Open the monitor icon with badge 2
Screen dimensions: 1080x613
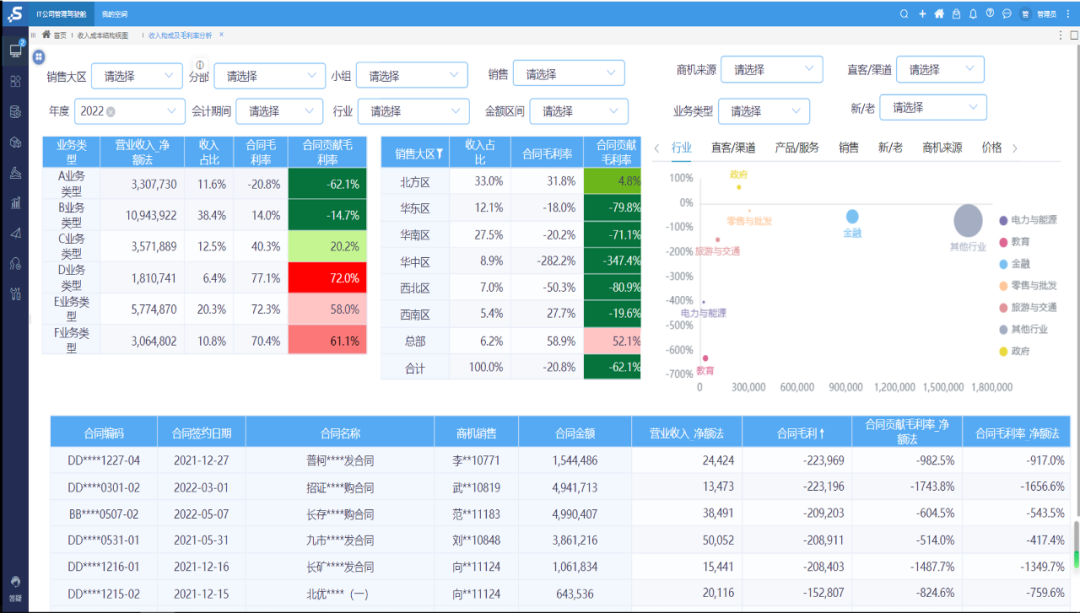pos(16,50)
